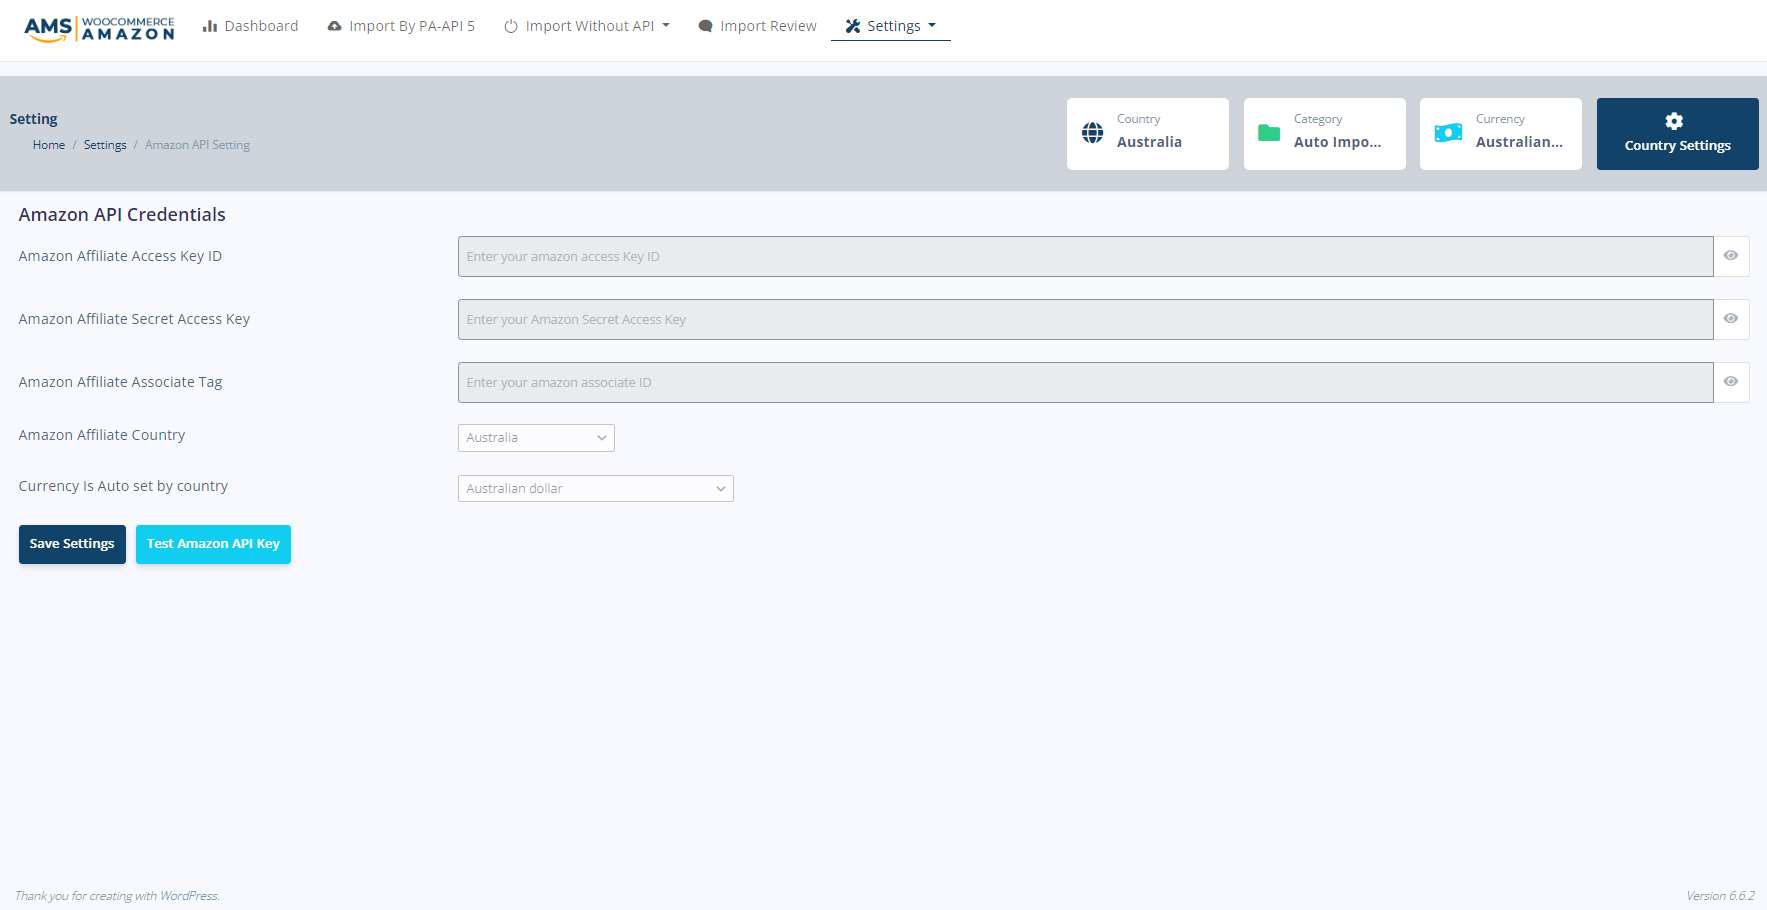The image size is (1767, 910).
Task: Click the Currency value Australian...
Action: [x=1519, y=142]
